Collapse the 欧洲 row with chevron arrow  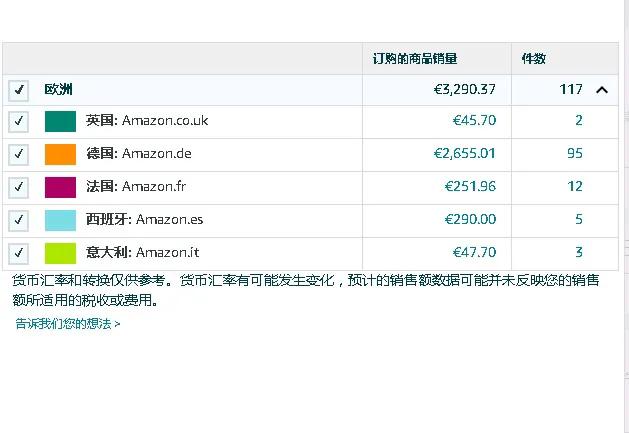pyautogui.click(x=602, y=90)
